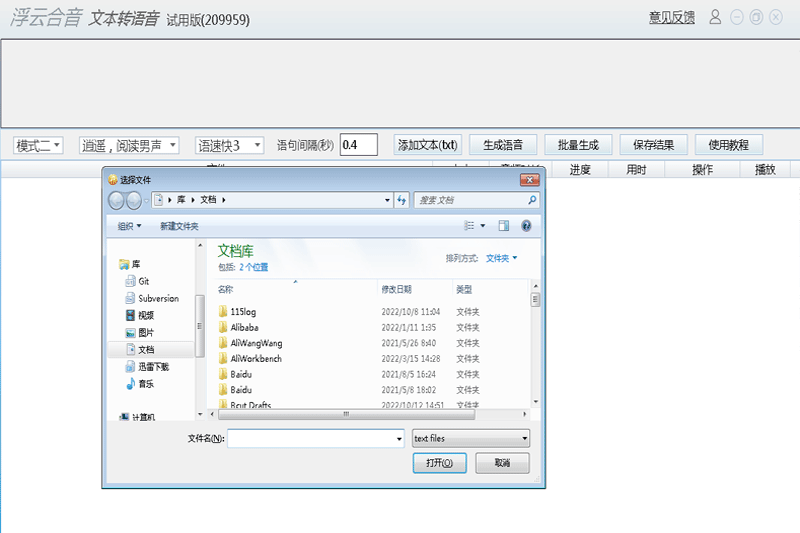This screenshot has height=533, width=800.
Task: Click the 操作 column header in main window
Action: (x=702, y=169)
